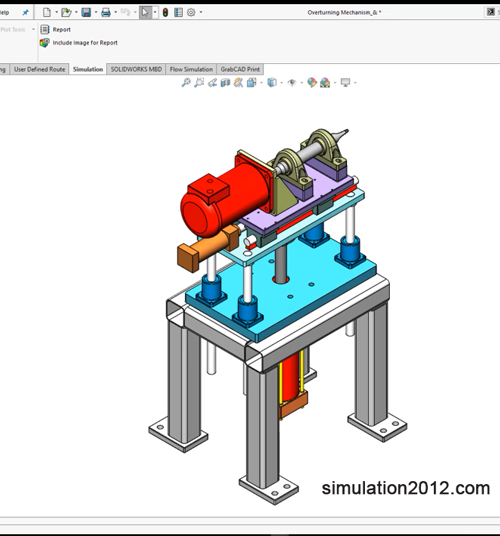Click the Apply Scene icon
This screenshot has height=536, width=500.
(325, 82)
